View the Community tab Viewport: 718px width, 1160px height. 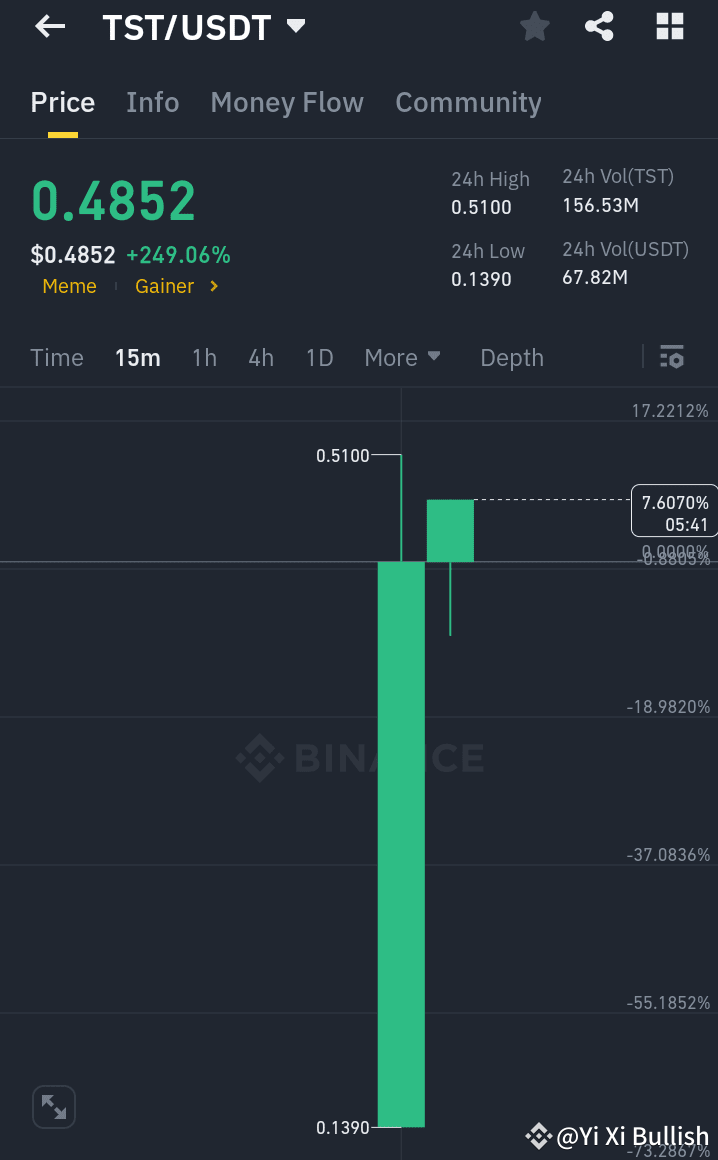[x=468, y=102]
